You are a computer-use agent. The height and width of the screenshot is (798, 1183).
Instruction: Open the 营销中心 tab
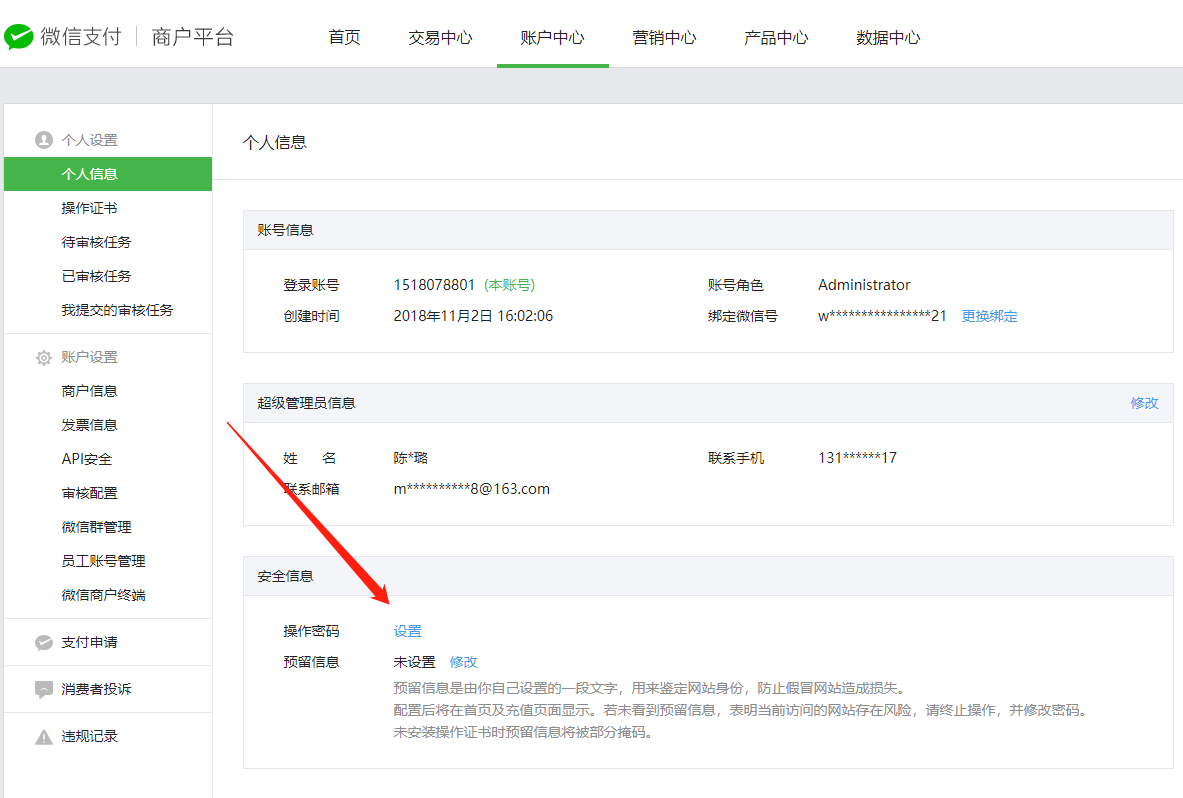664,38
